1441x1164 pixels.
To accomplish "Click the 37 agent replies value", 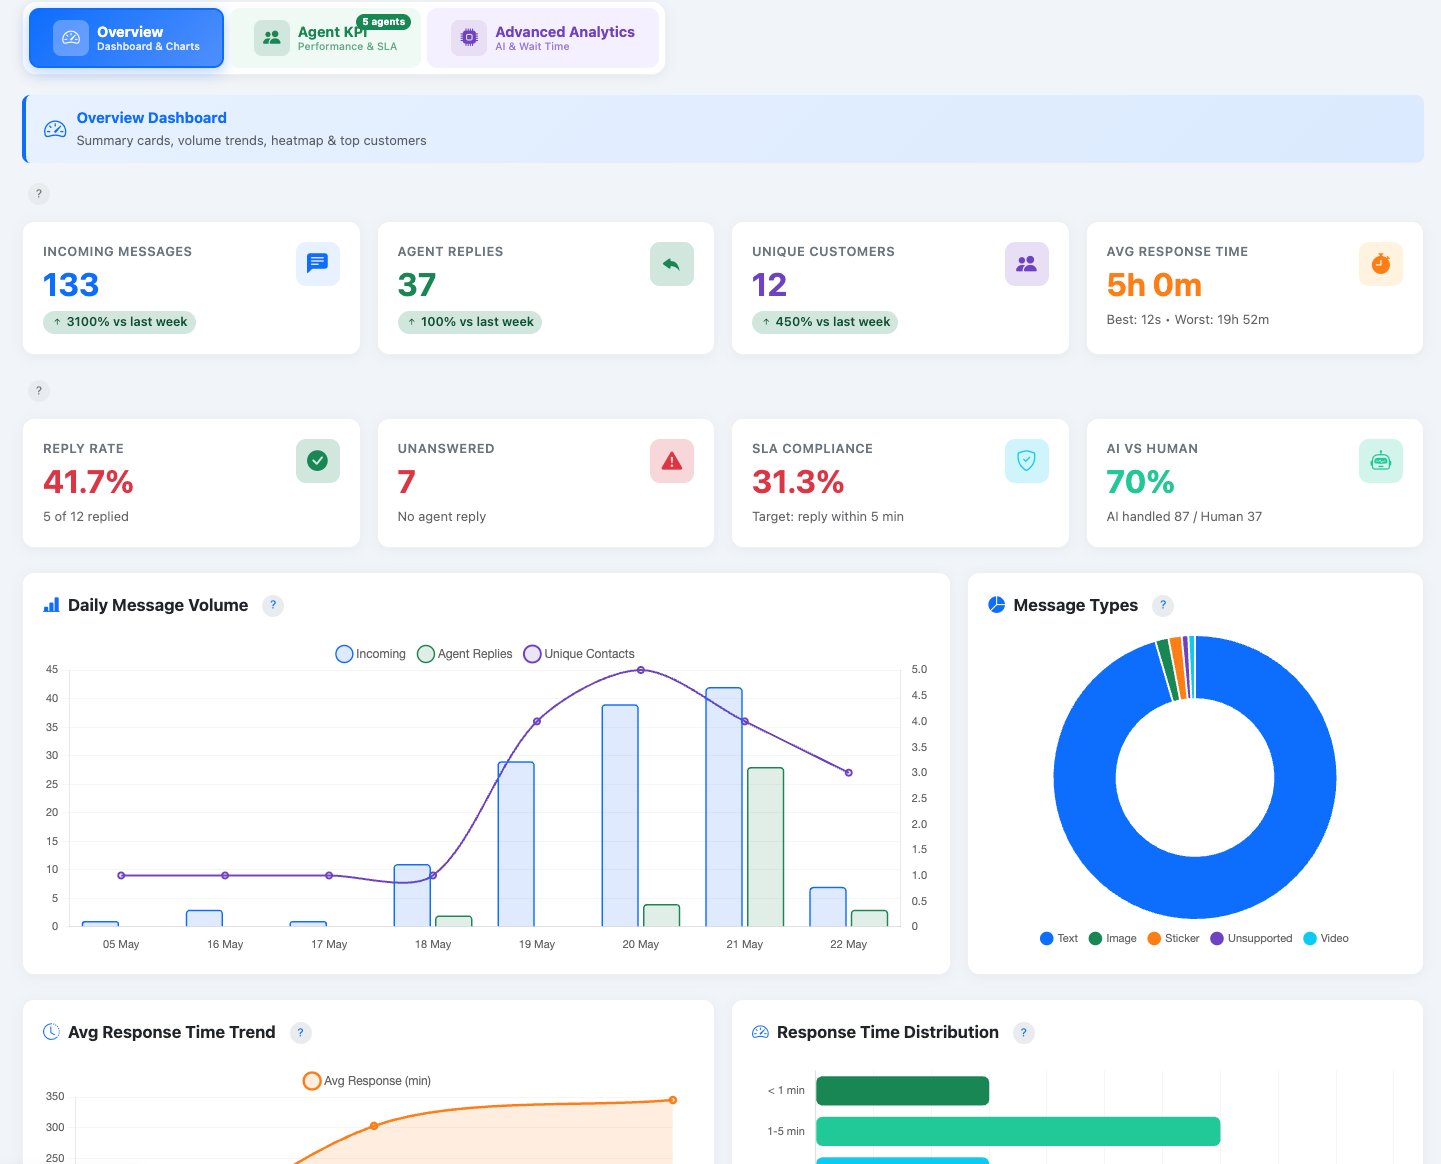I will click(417, 285).
